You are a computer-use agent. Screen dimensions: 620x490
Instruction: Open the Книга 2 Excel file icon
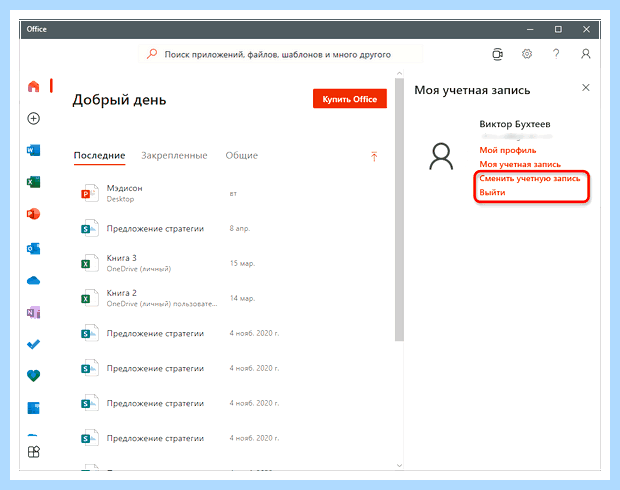point(90,298)
